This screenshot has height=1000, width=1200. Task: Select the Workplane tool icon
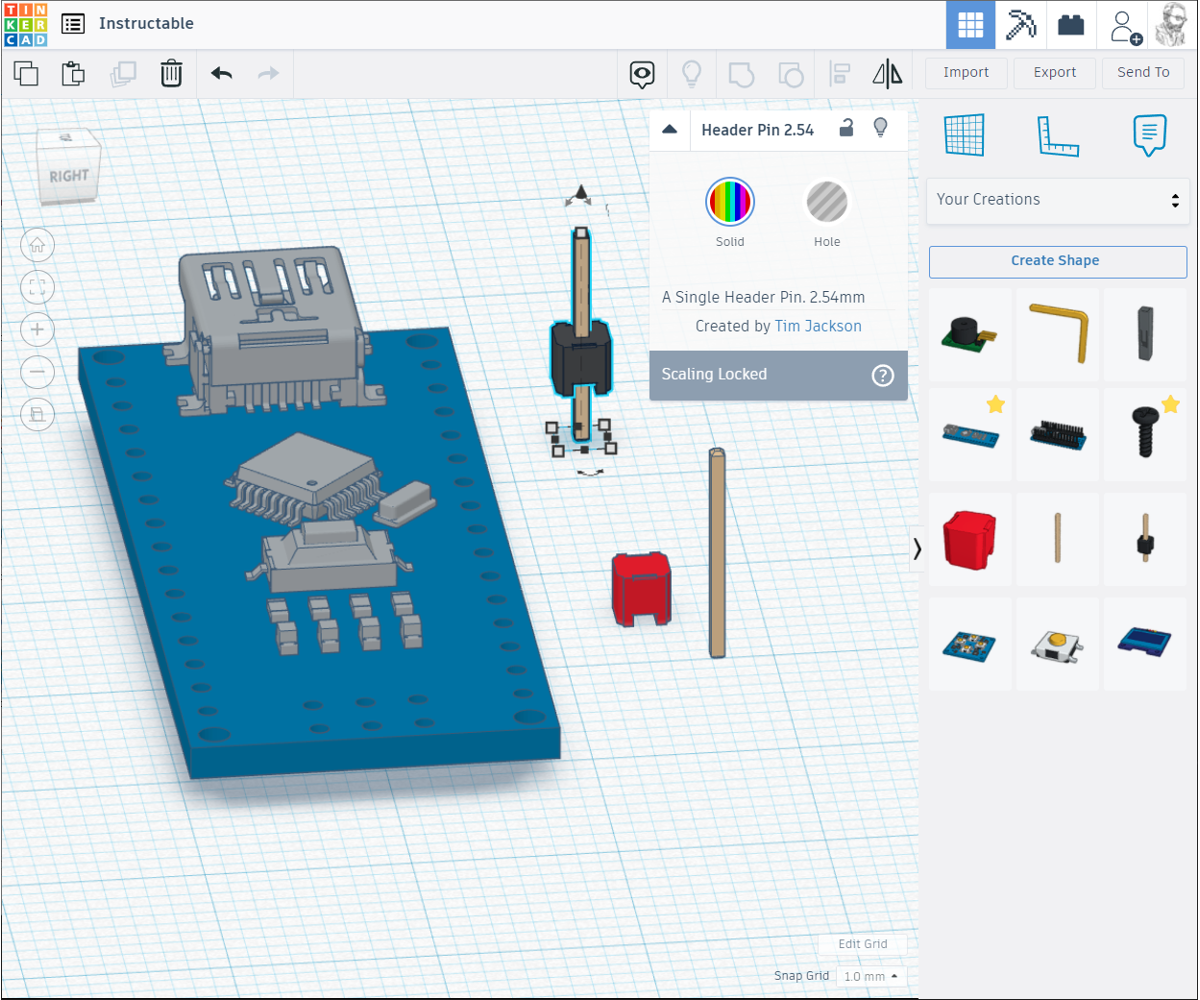[966, 135]
